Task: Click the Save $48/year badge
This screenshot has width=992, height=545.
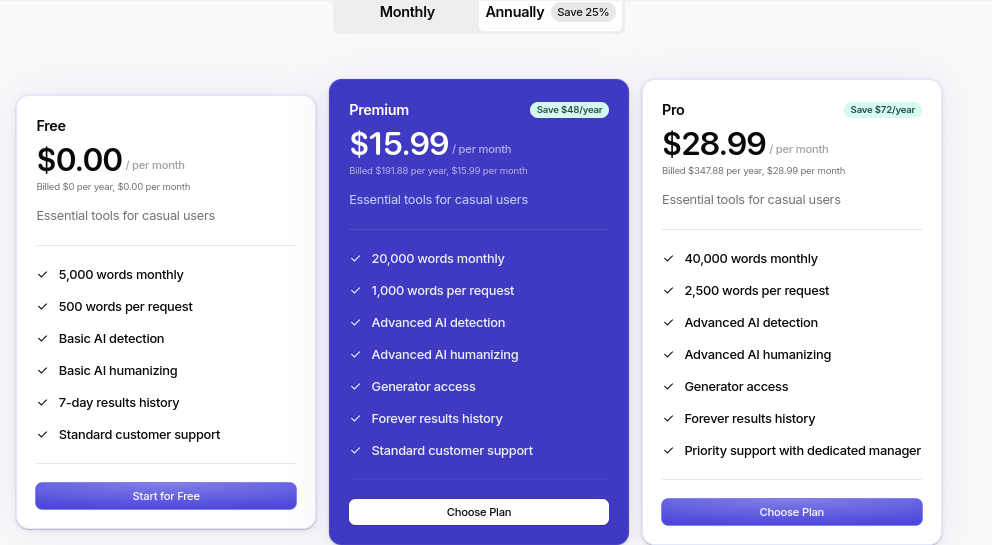Action: click(569, 110)
